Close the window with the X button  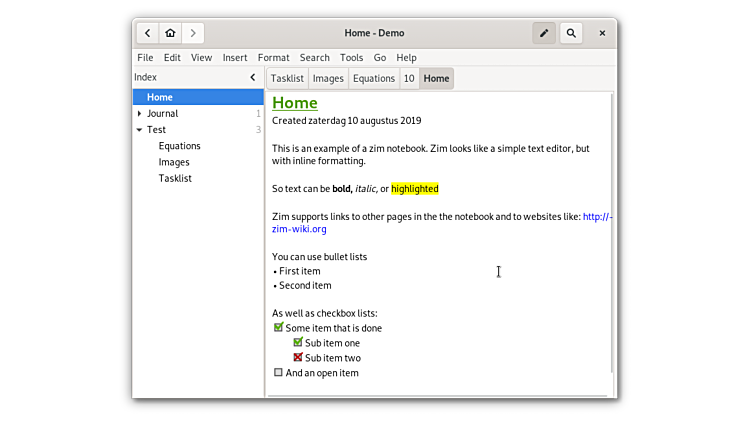coord(602,33)
